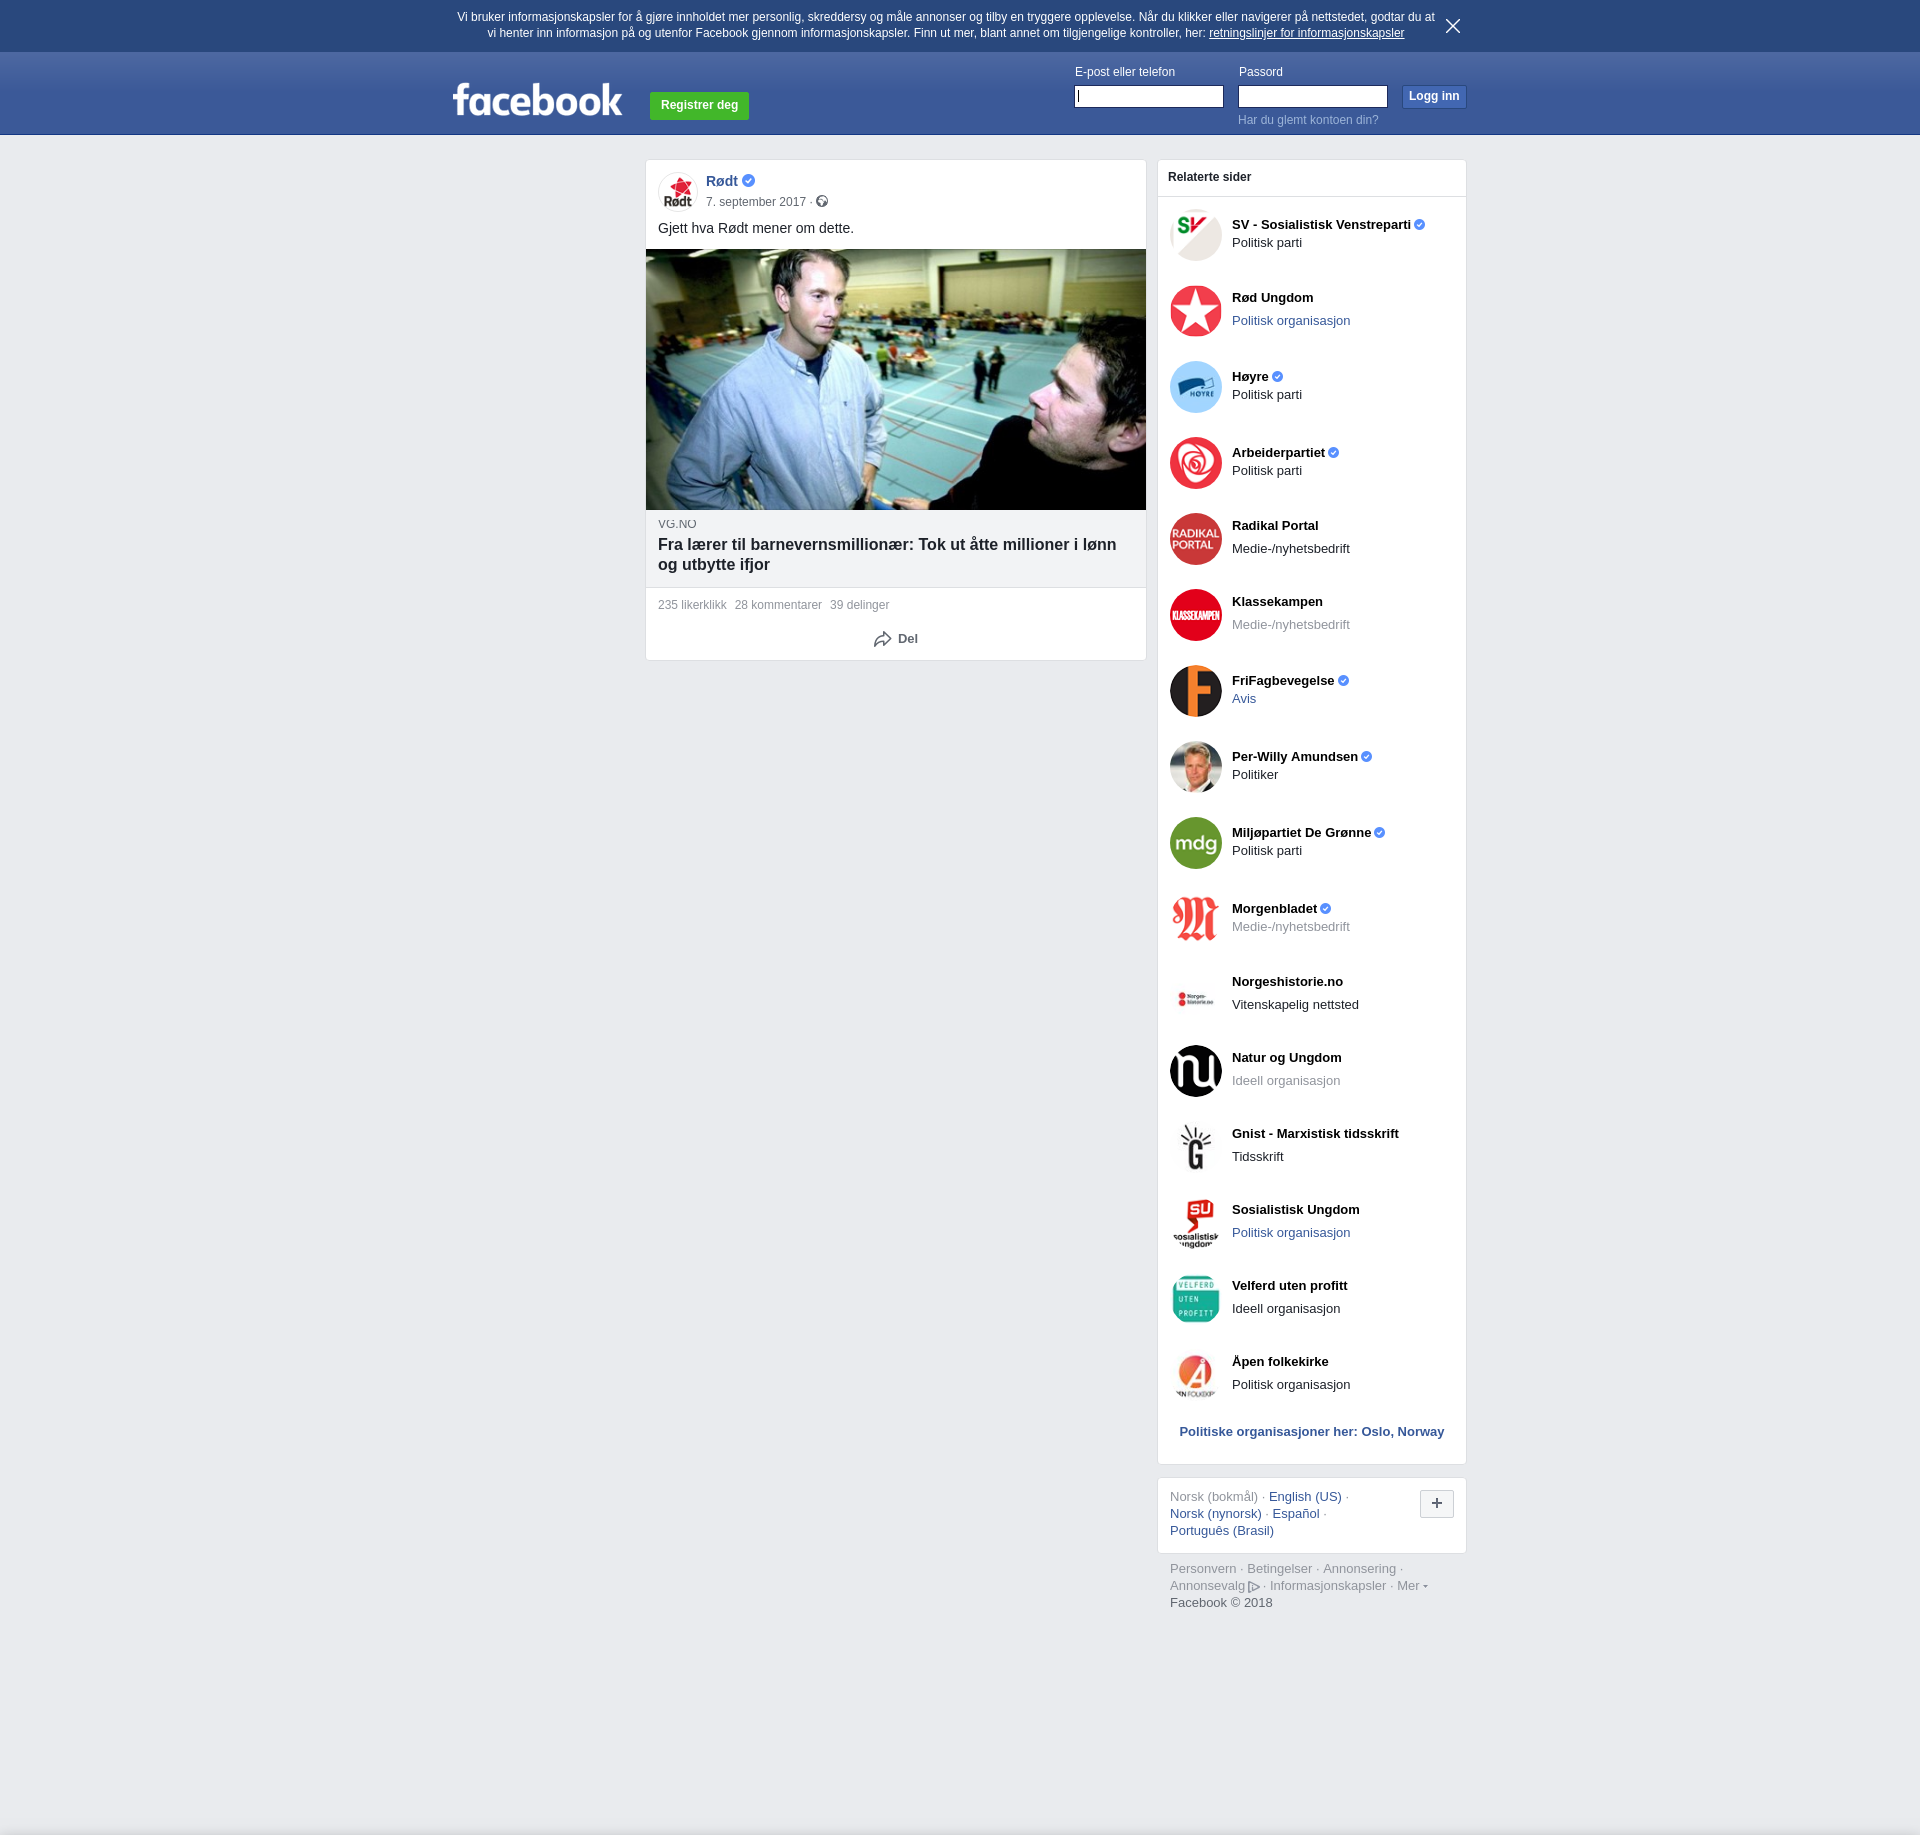Viewport: 1920px width, 1835px height.
Task: Click Politisk organisasjon under Rød Ungdom
Action: [1291, 321]
